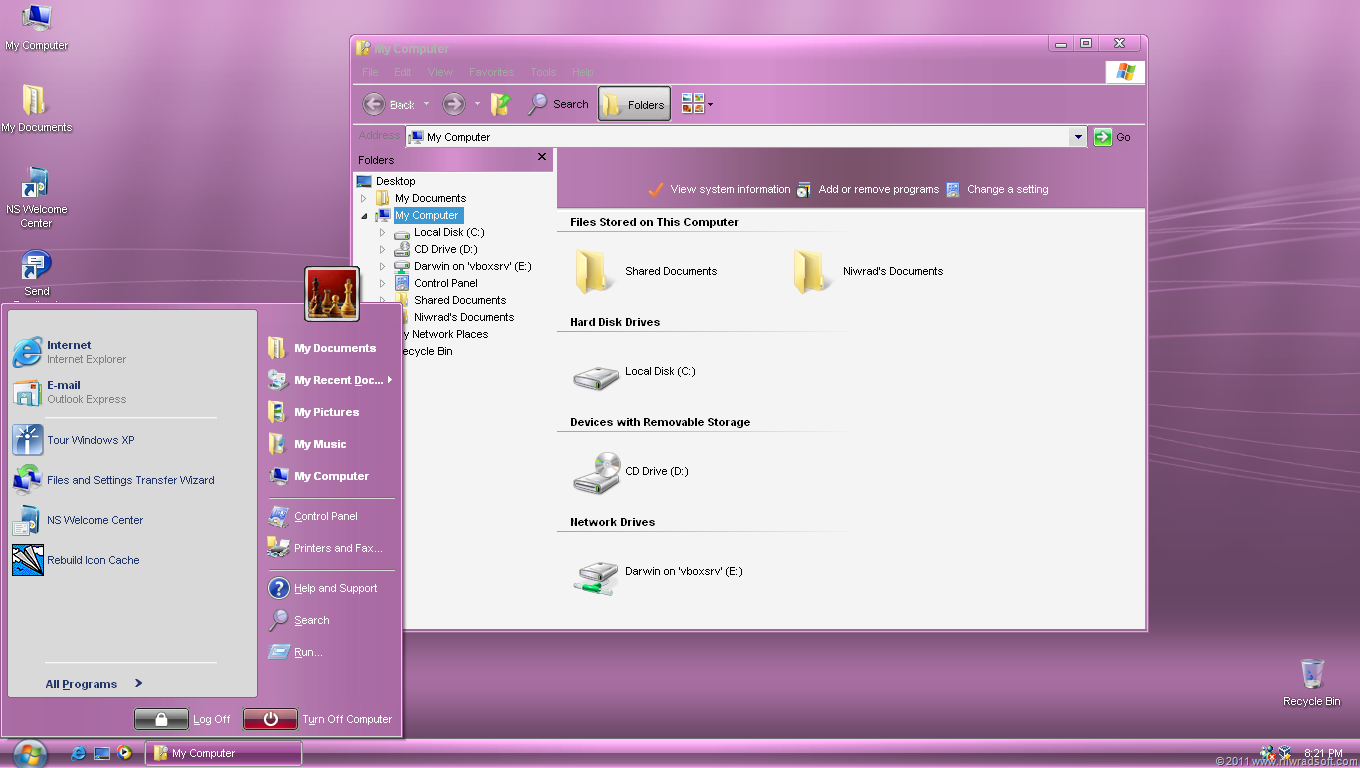Click the Address bar field
Screen dimensions: 1360x768
(x=737, y=137)
